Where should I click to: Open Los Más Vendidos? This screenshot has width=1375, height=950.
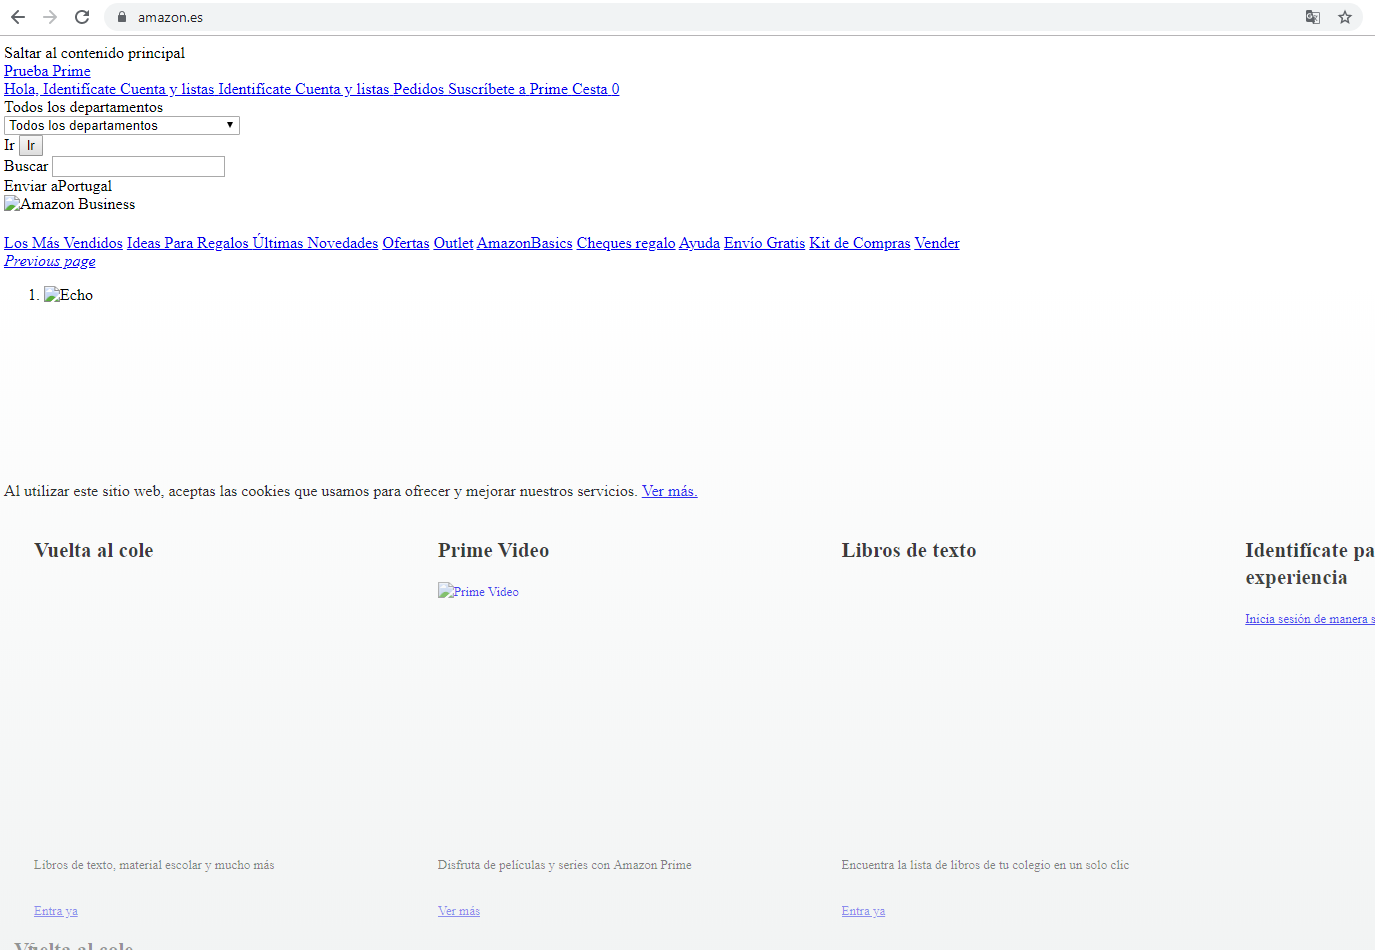pyautogui.click(x=63, y=243)
